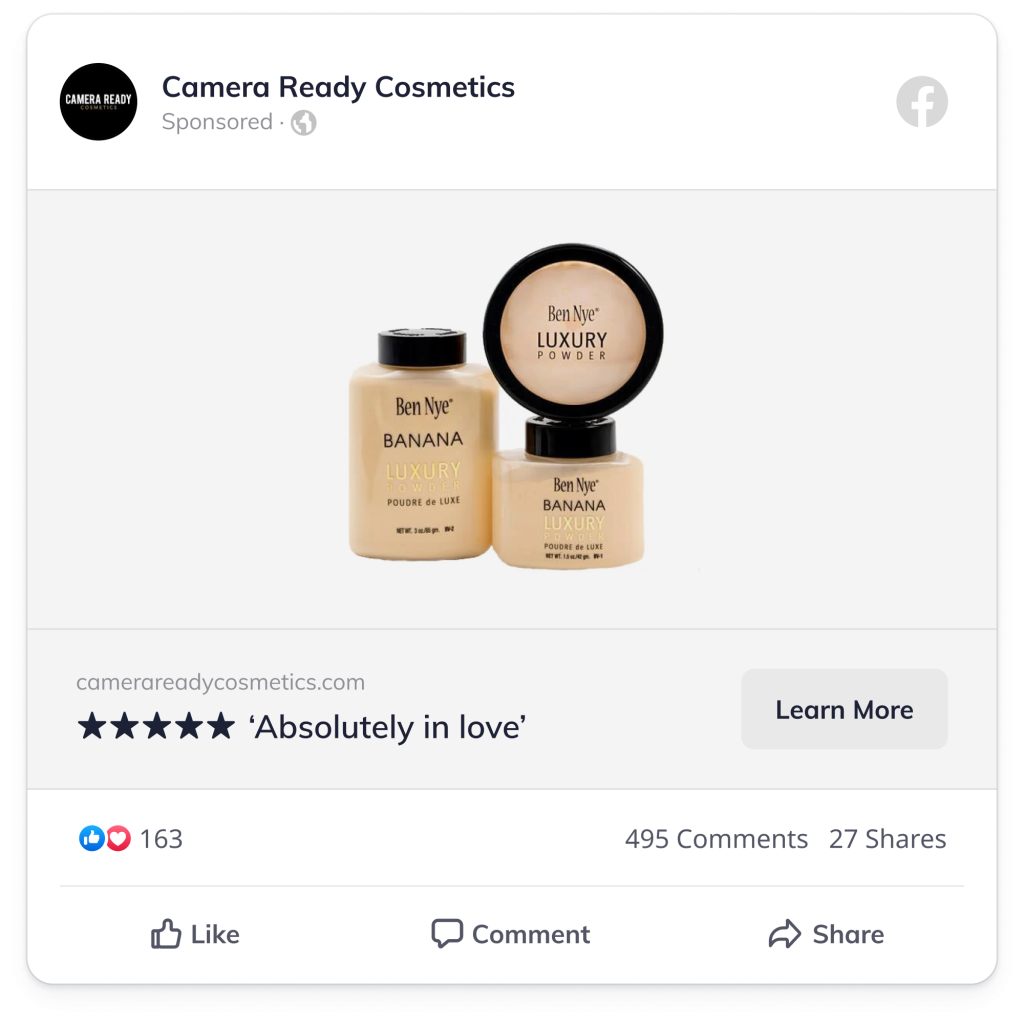Click the Learn More button
Image resolution: width=1024 pixels, height=1024 pixels.
(x=844, y=709)
